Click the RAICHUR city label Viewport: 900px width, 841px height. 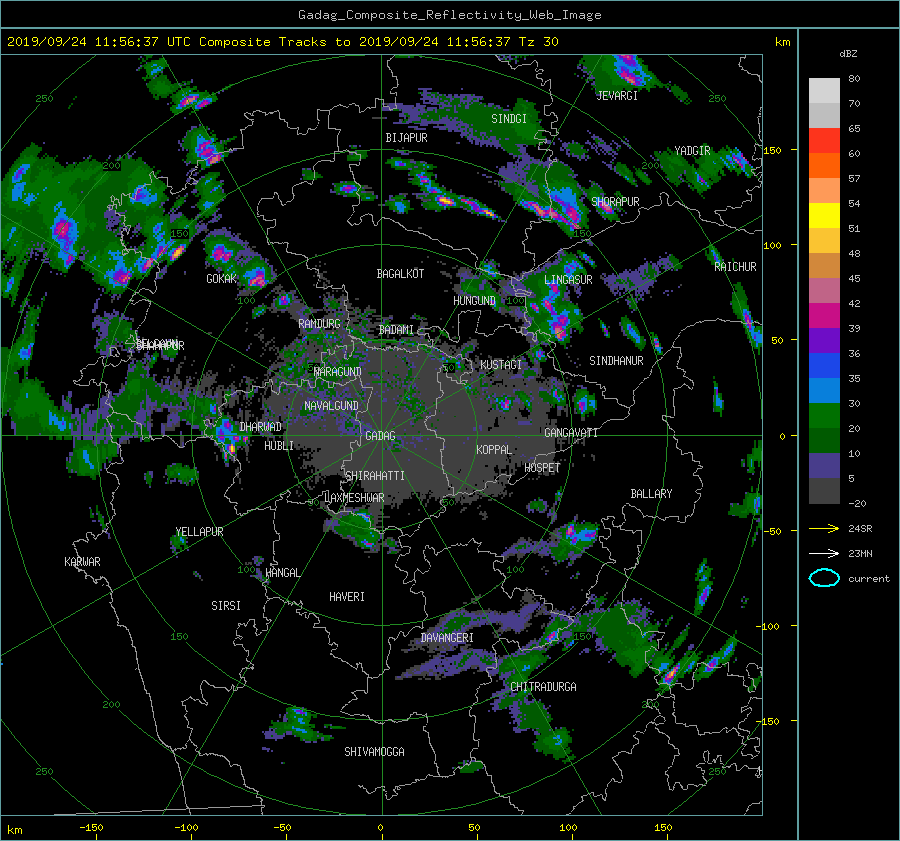[x=735, y=267]
